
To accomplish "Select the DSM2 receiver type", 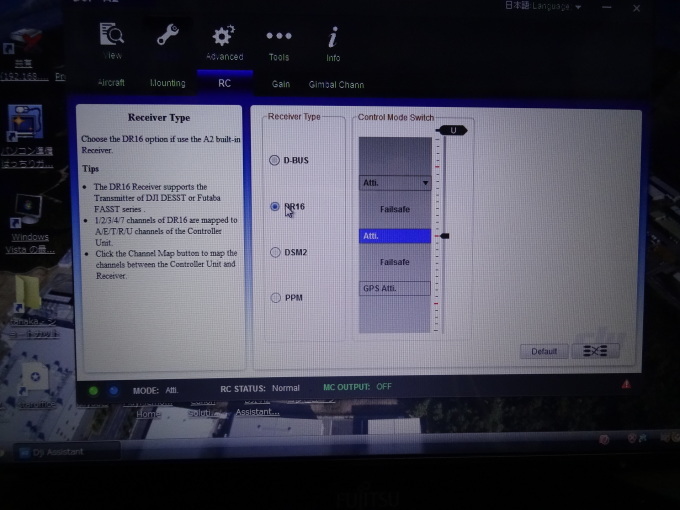I will [x=275, y=252].
